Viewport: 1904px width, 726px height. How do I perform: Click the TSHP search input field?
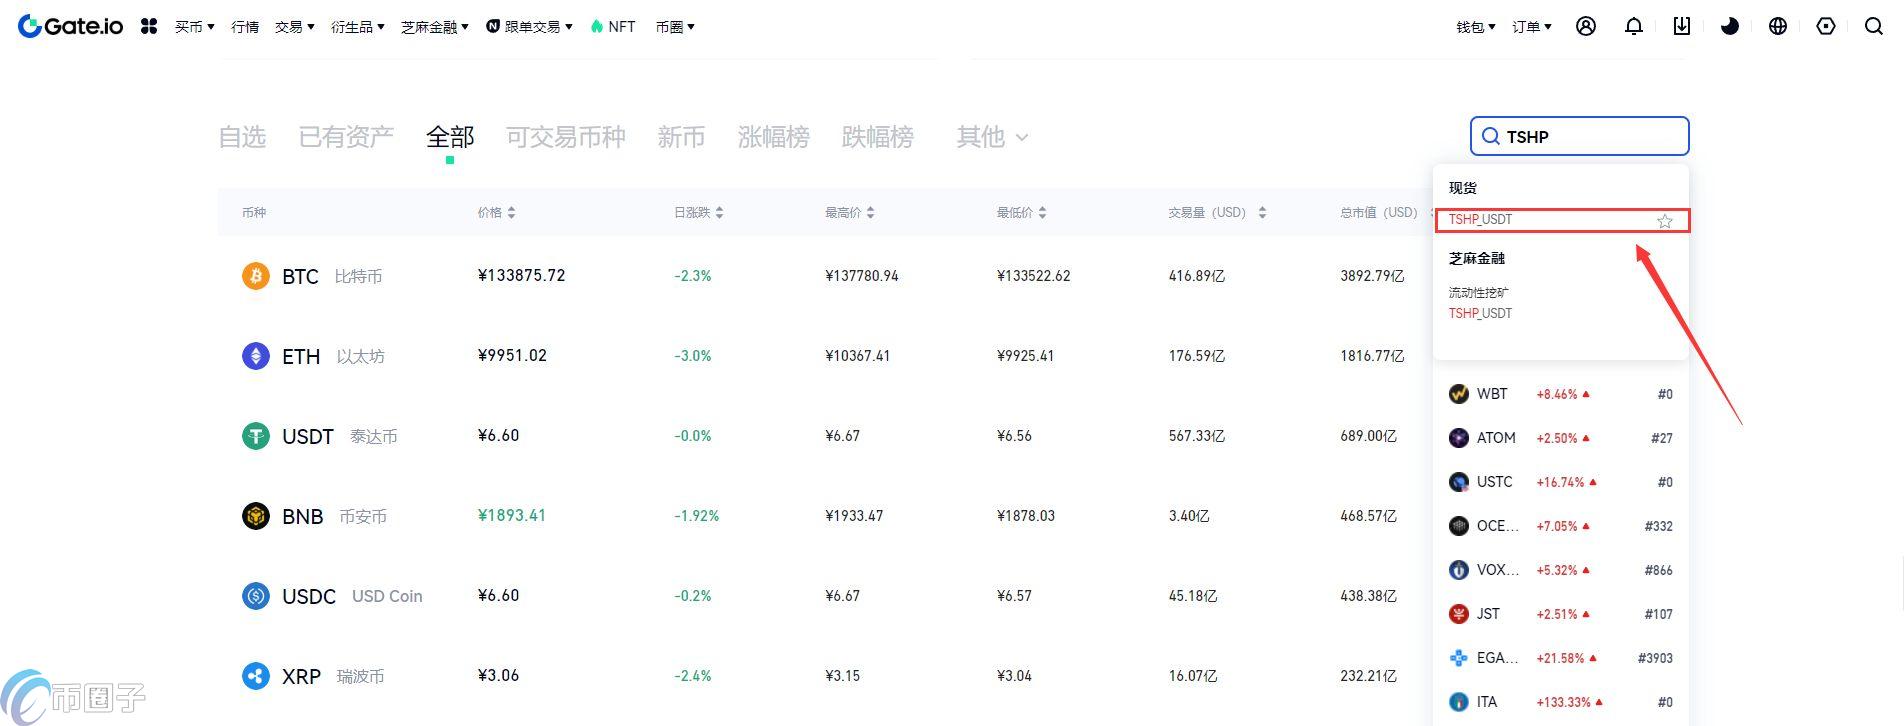[1590, 137]
